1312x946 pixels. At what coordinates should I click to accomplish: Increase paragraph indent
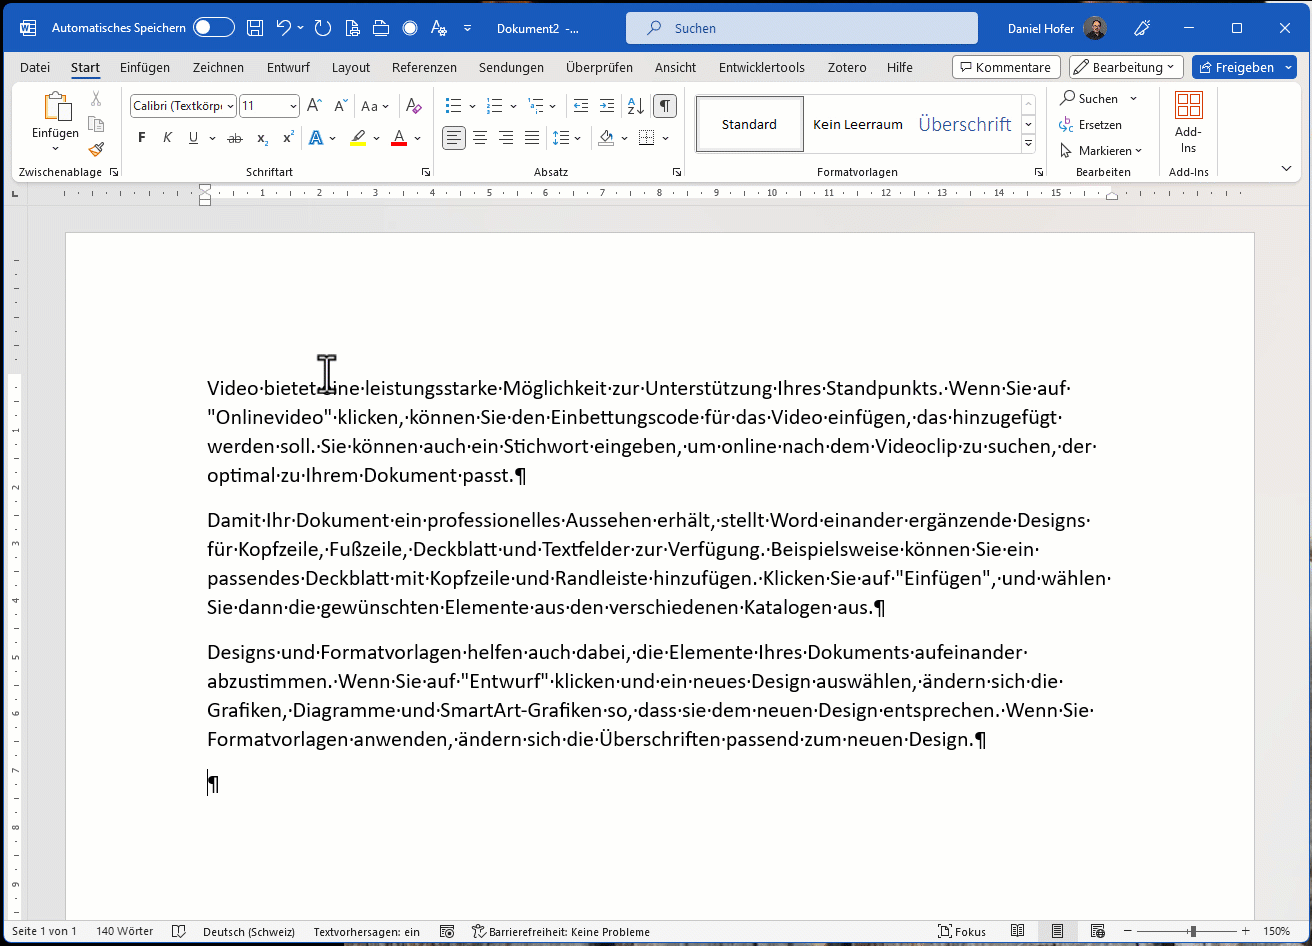click(x=607, y=106)
